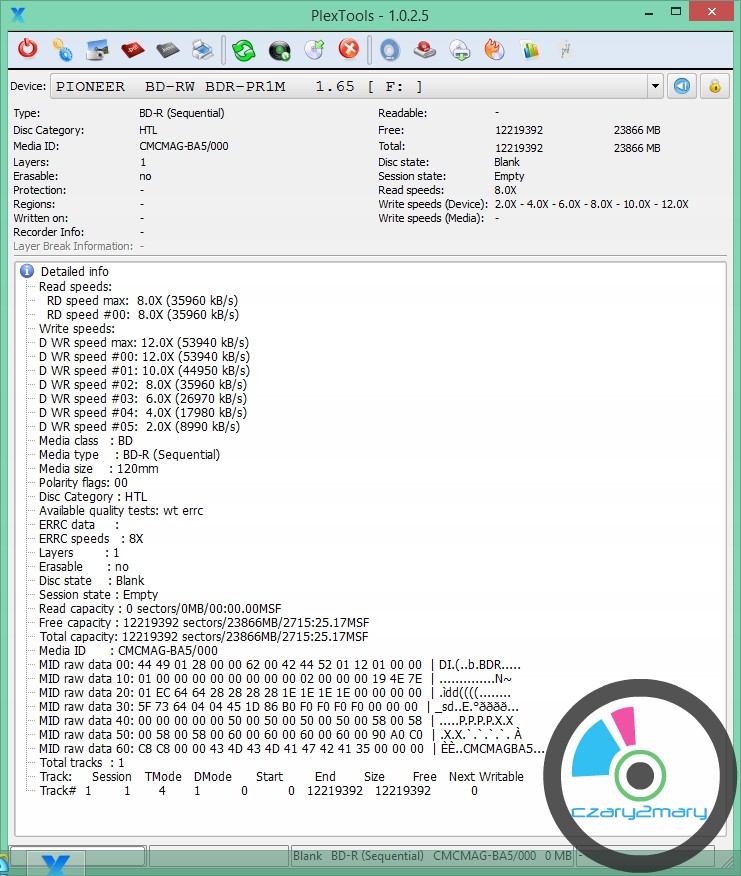Image resolution: width=741 pixels, height=876 pixels.
Task: Open the colored bar chart icon
Action: click(x=530, y=48)
